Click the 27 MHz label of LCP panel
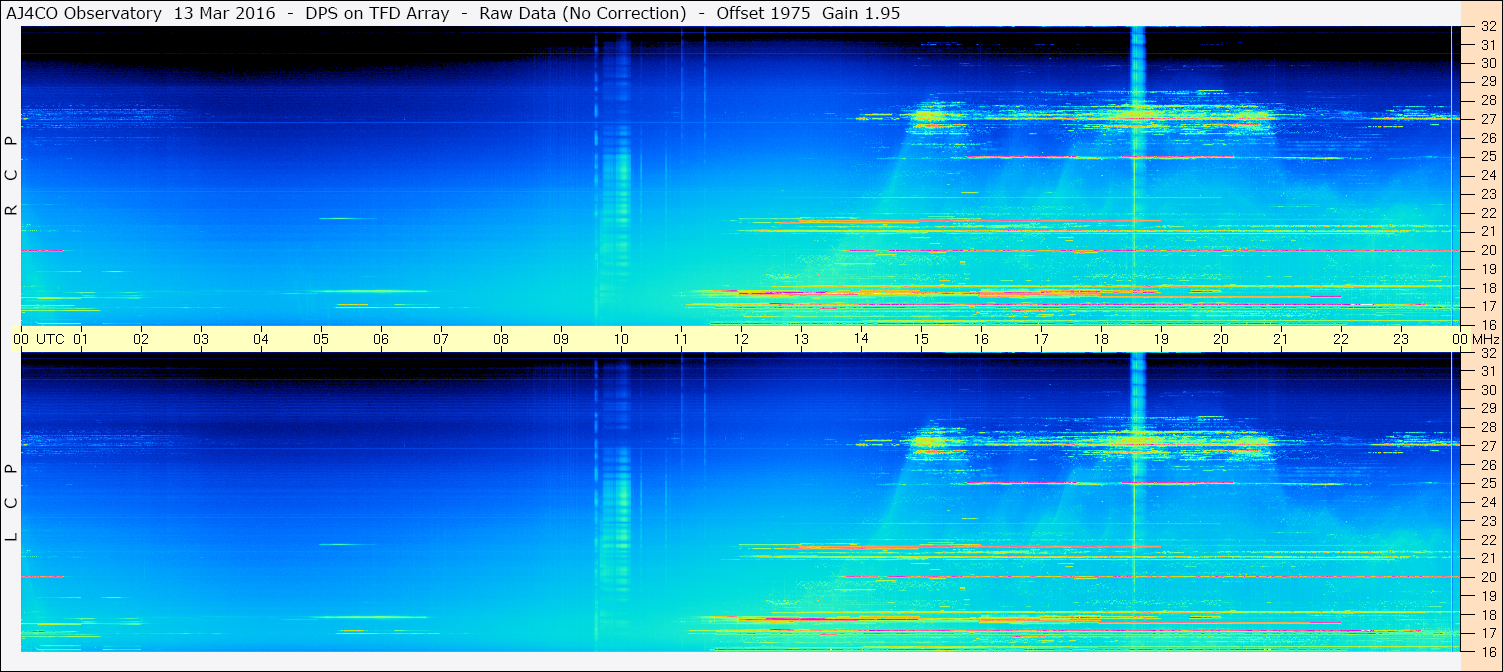Screen dimensions: 1503x672 point(1488,446)
